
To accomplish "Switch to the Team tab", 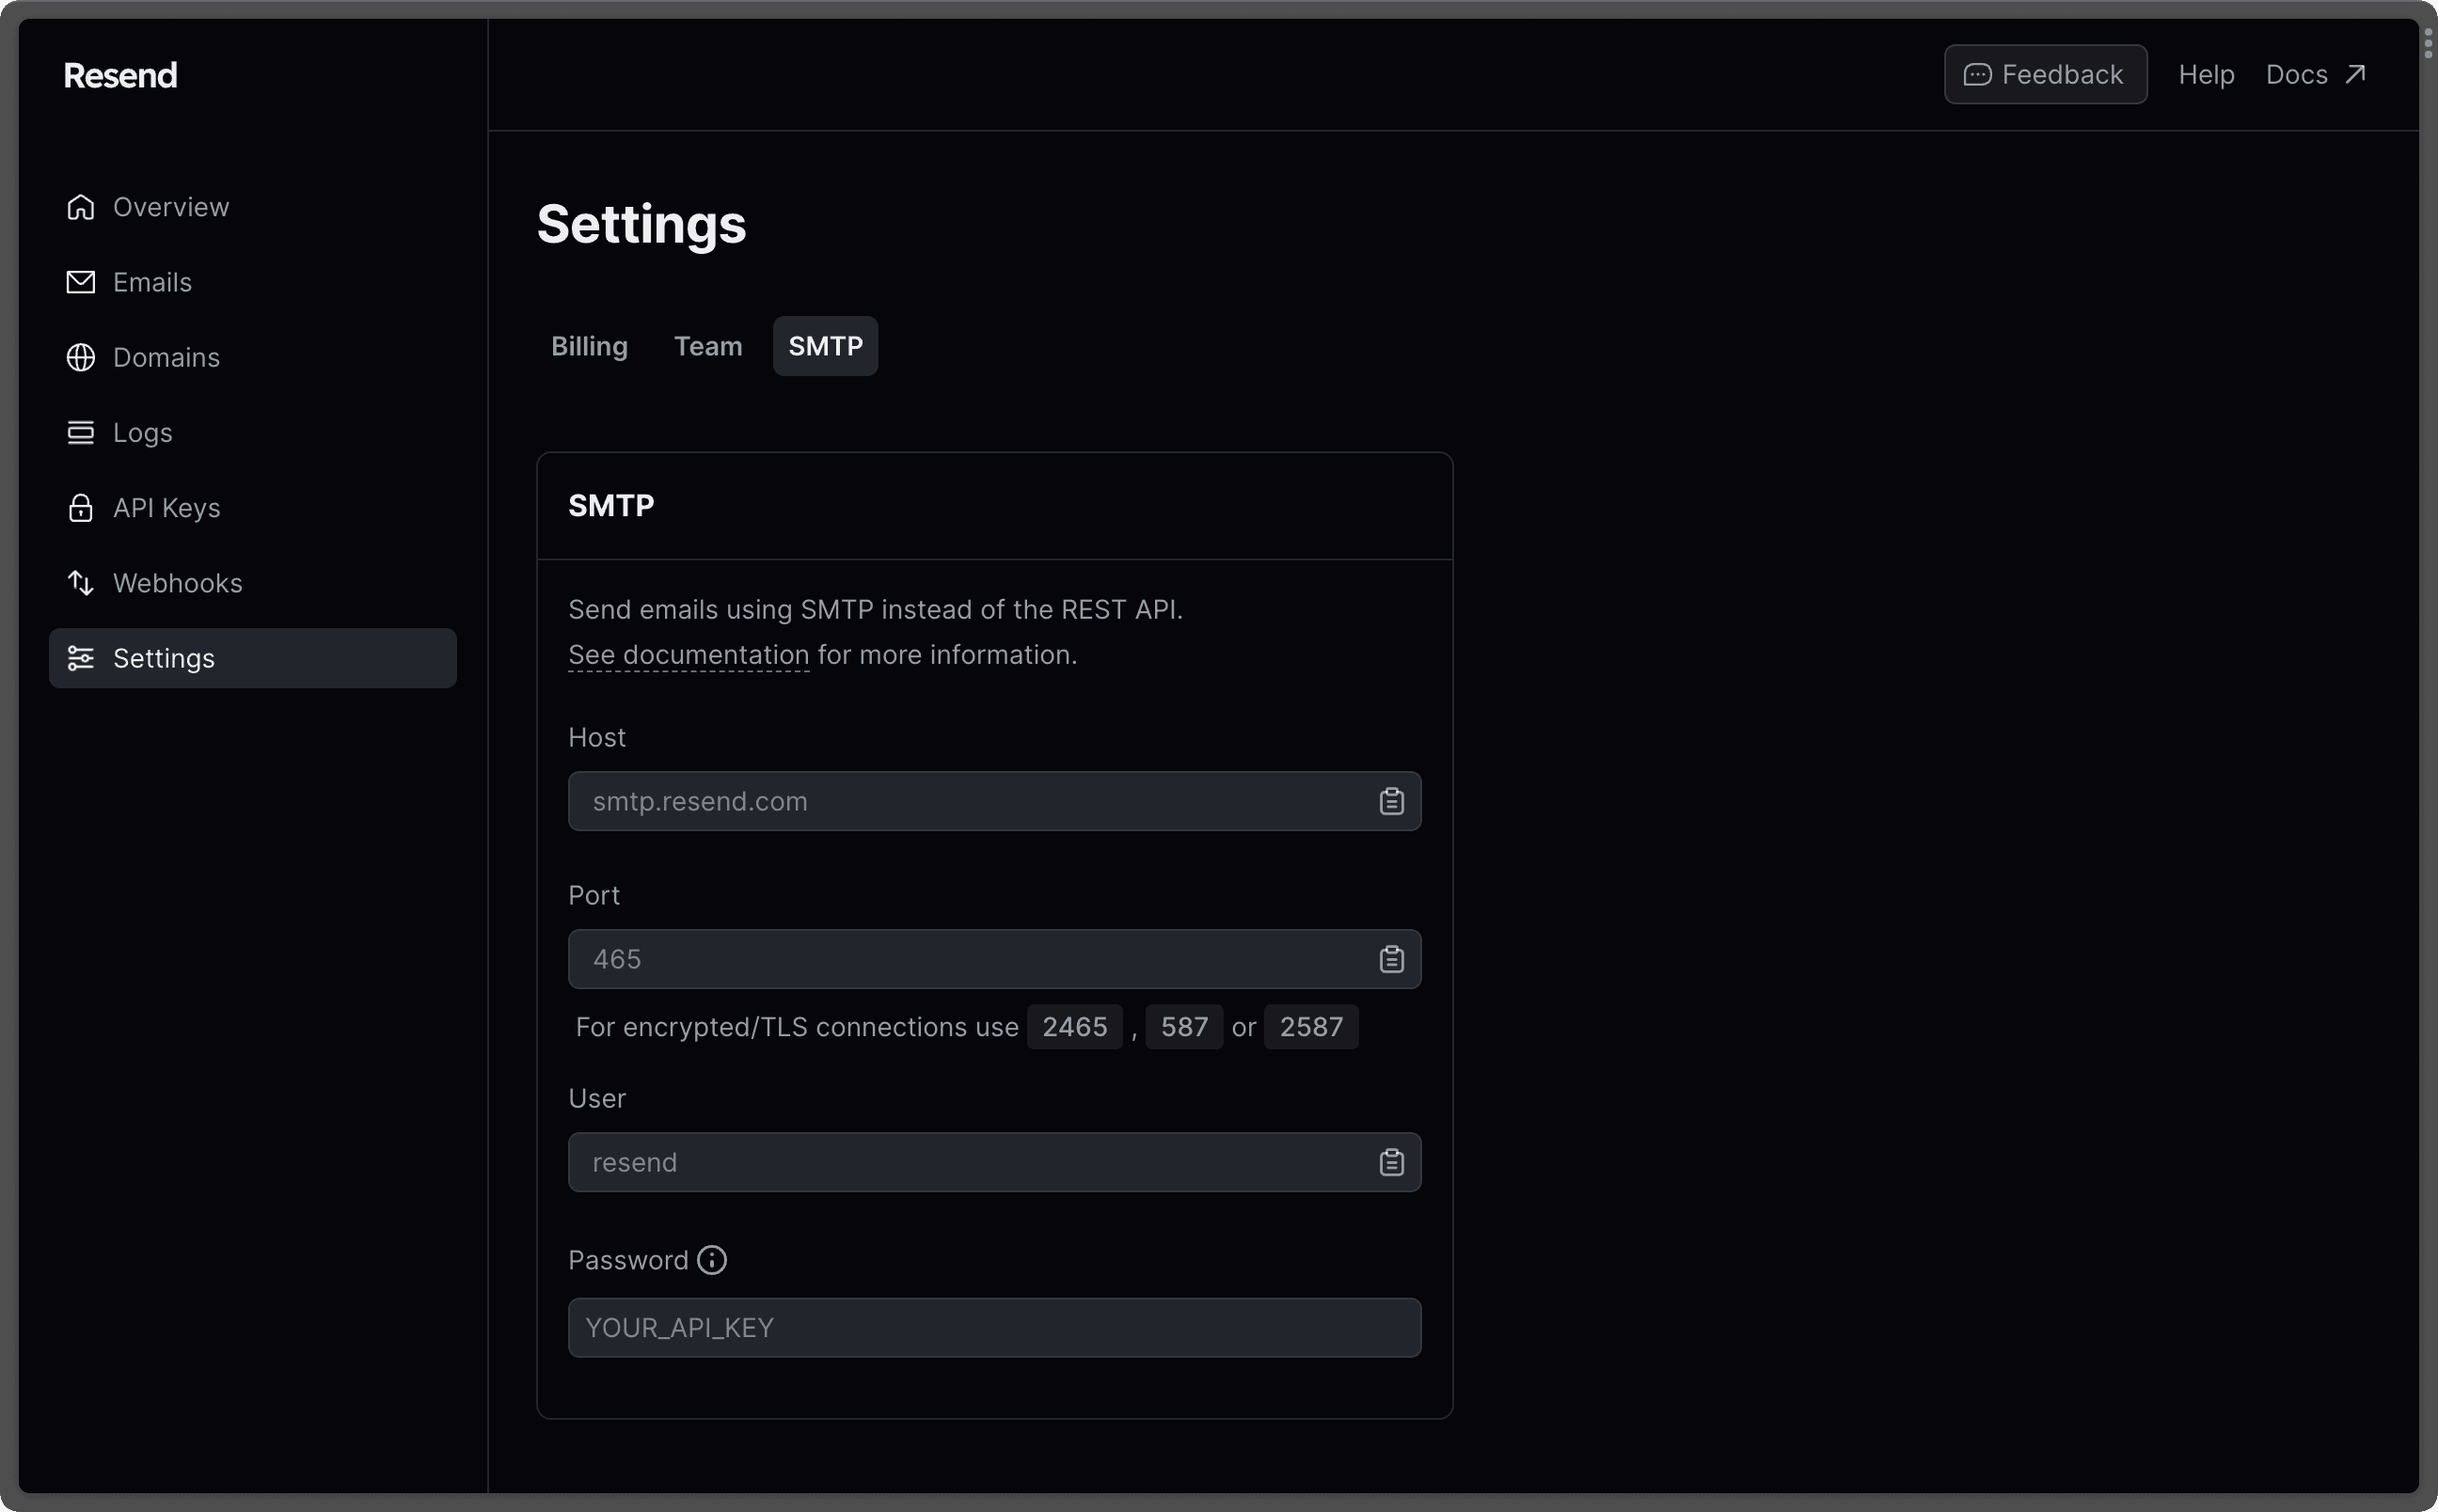I will pos(707,346).
